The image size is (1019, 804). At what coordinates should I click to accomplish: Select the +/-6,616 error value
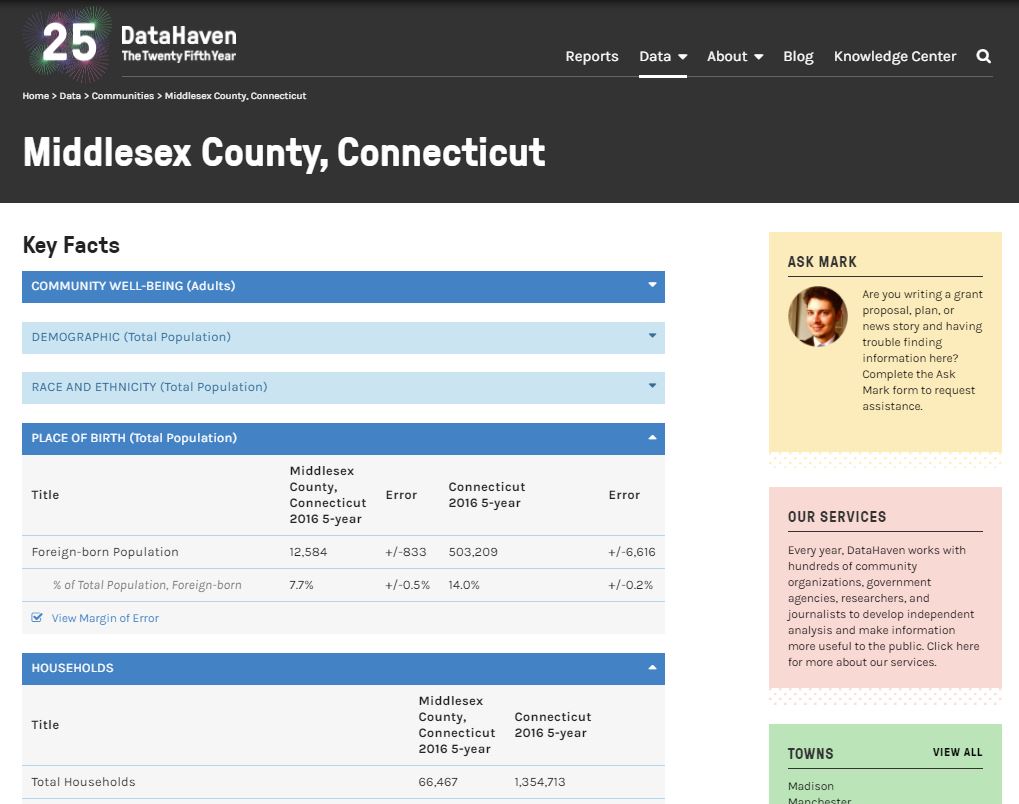tap(632, 552)
